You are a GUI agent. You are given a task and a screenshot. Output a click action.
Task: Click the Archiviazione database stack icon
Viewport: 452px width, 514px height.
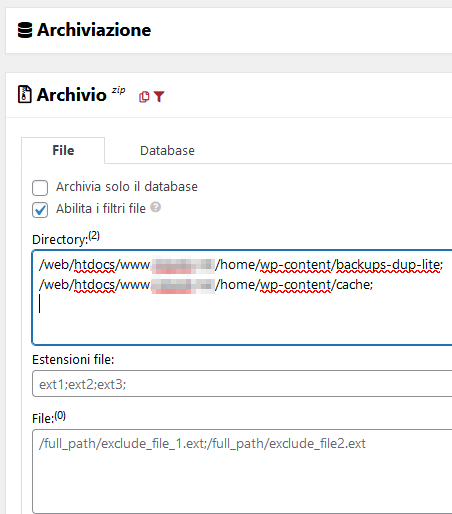pos(25,30)
